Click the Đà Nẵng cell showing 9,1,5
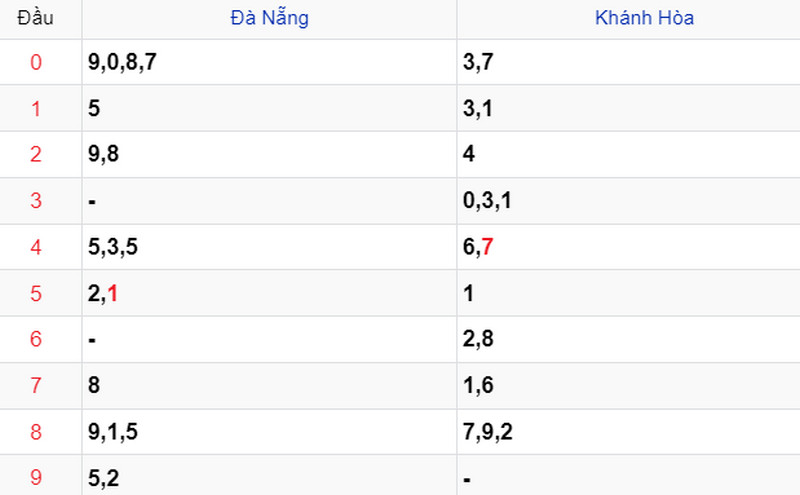800x495 pixels. pos(269,432)
